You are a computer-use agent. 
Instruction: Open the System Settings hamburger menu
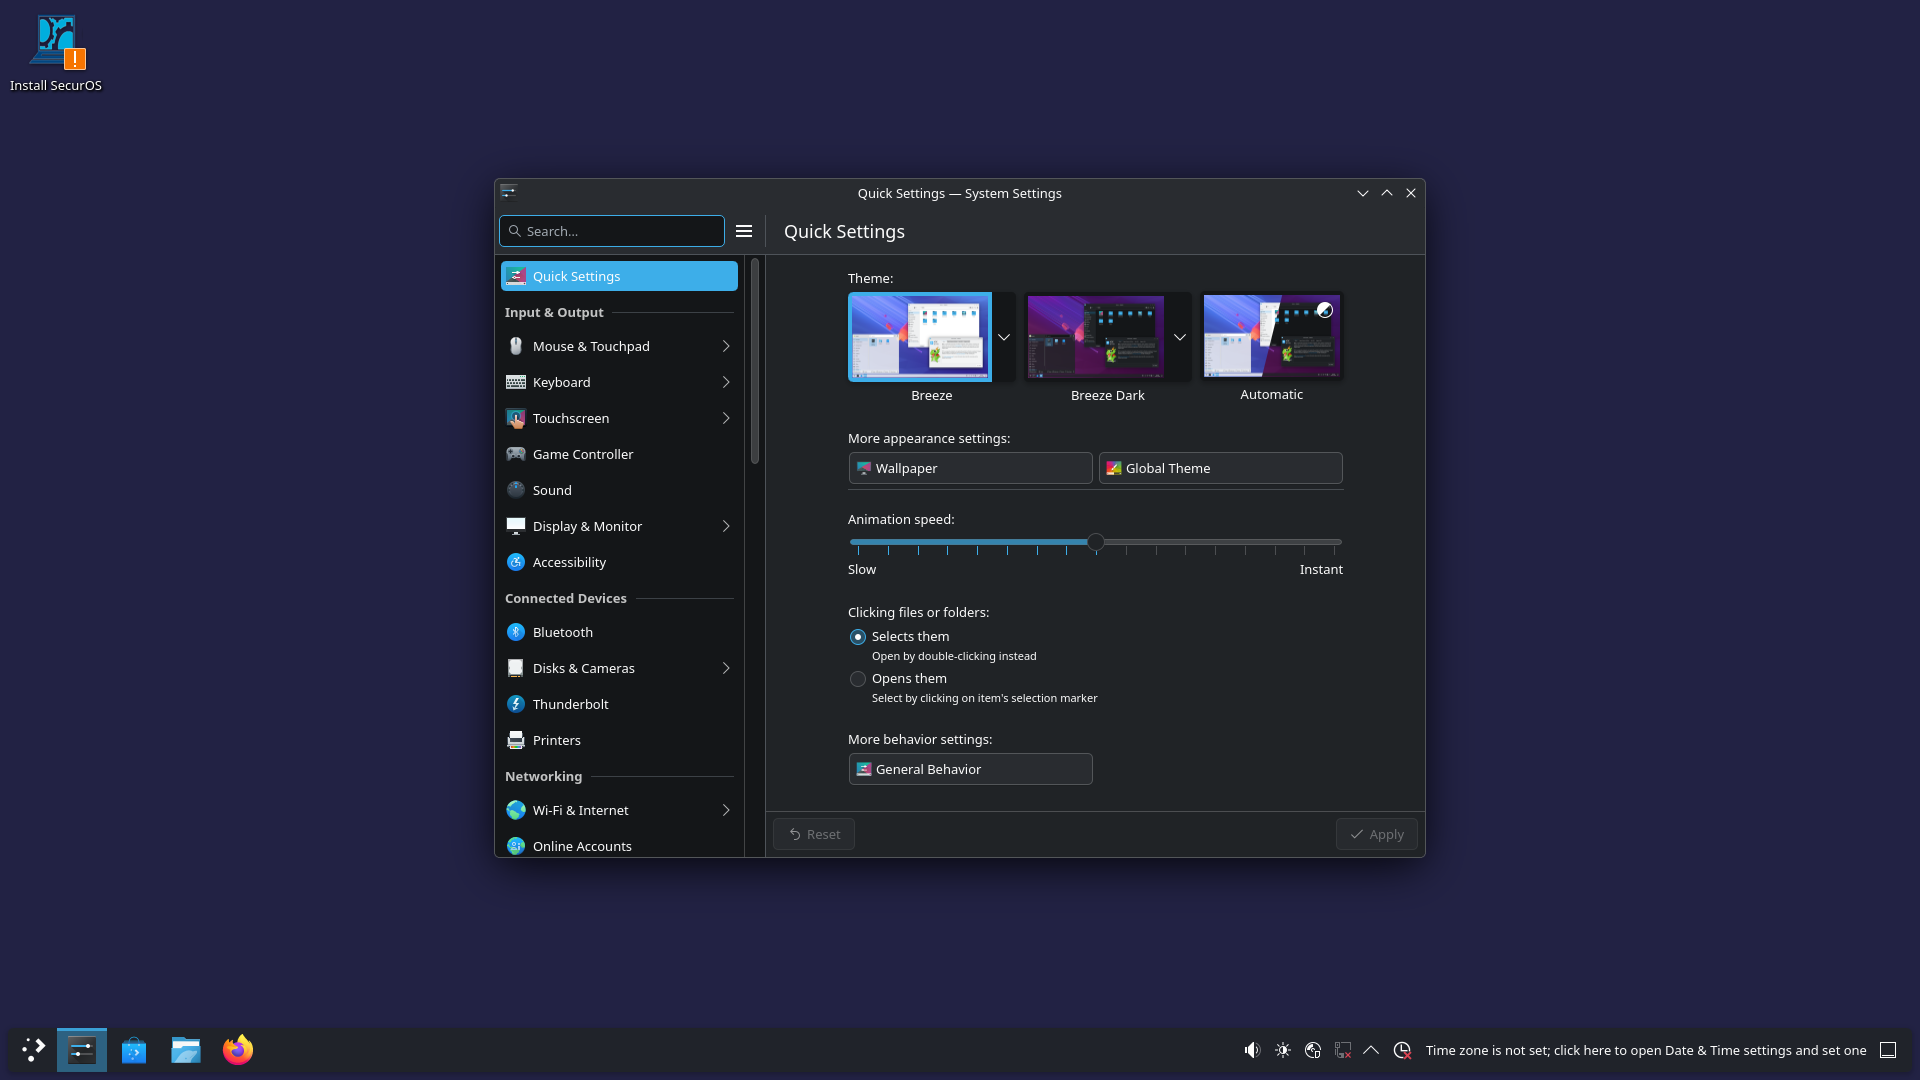tap(744, 231)
